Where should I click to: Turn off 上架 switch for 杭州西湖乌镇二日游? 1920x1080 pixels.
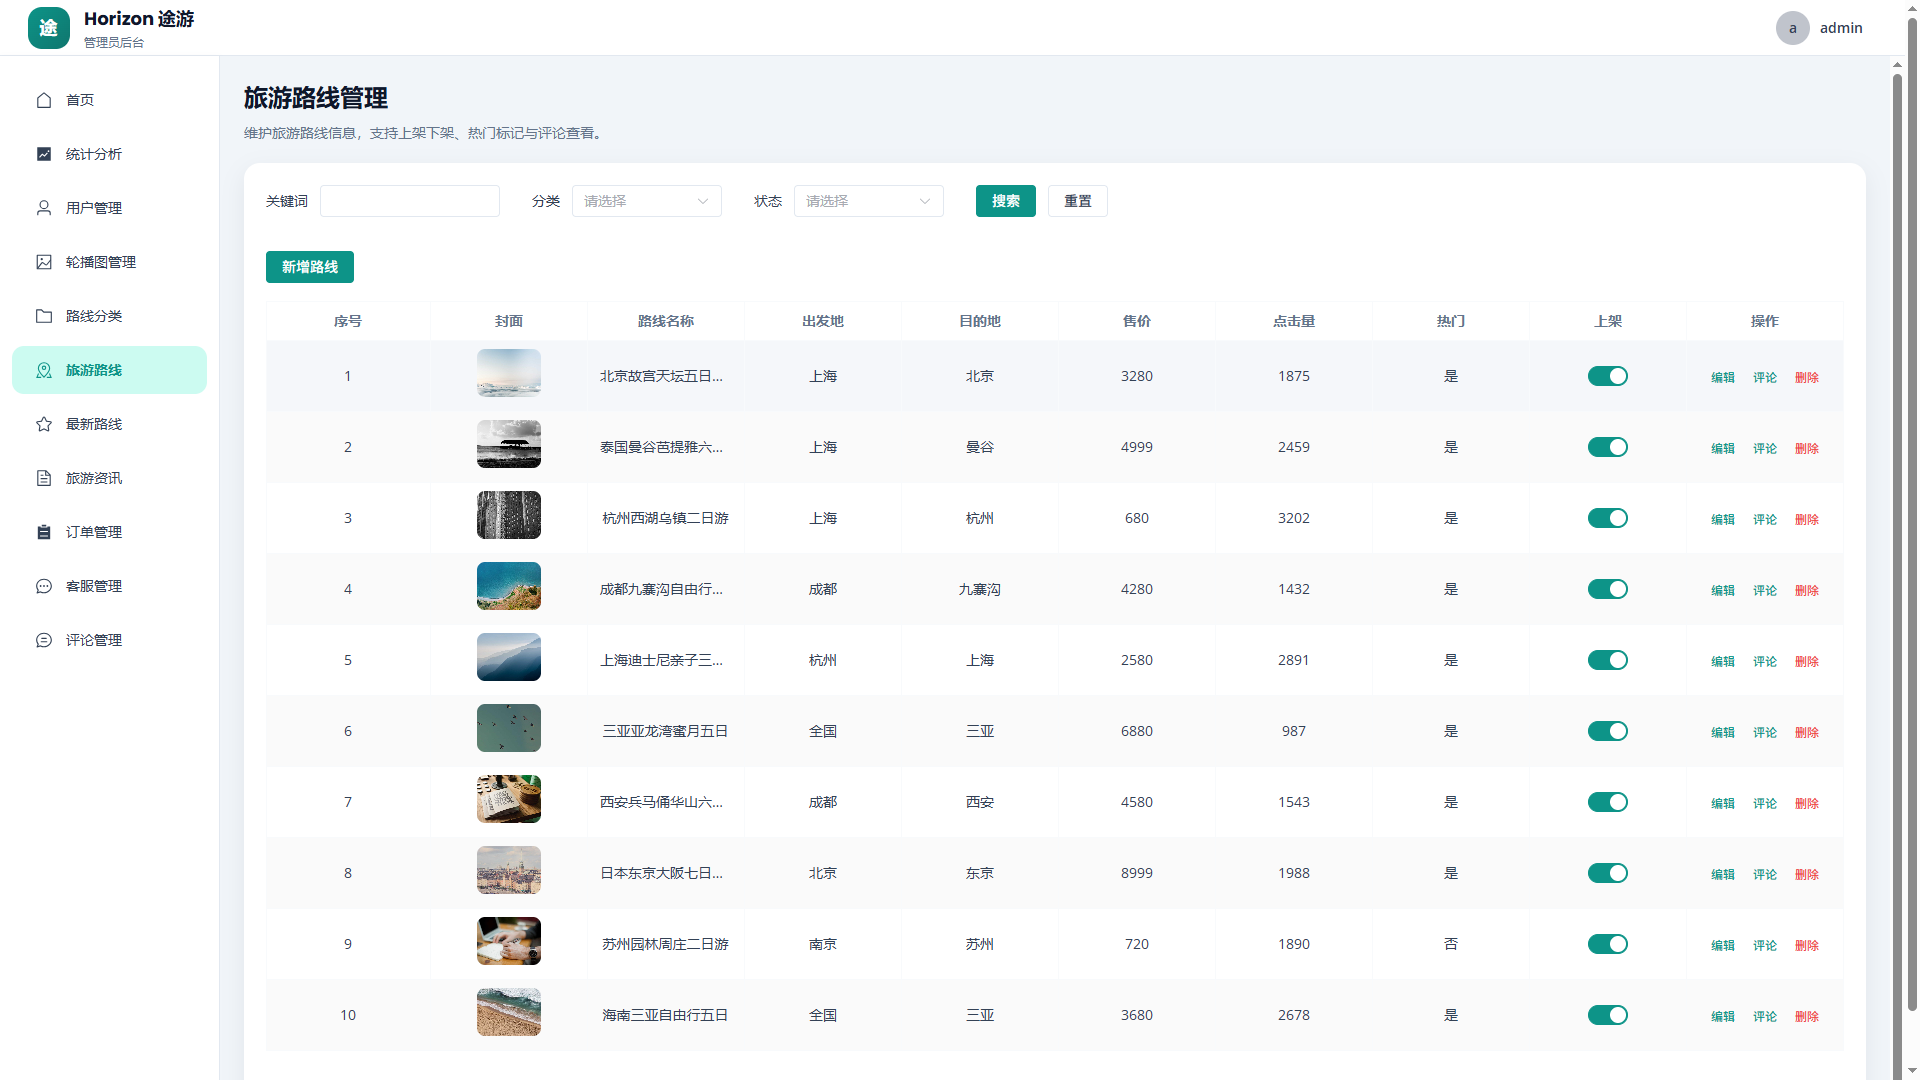point(1608,518)
